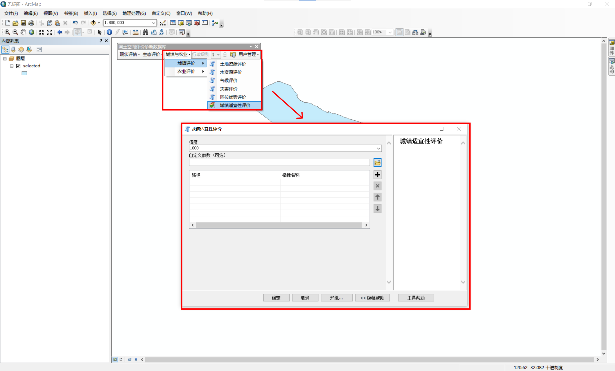
Task: Click into the custom parameter text field
Action: [279, 162]
